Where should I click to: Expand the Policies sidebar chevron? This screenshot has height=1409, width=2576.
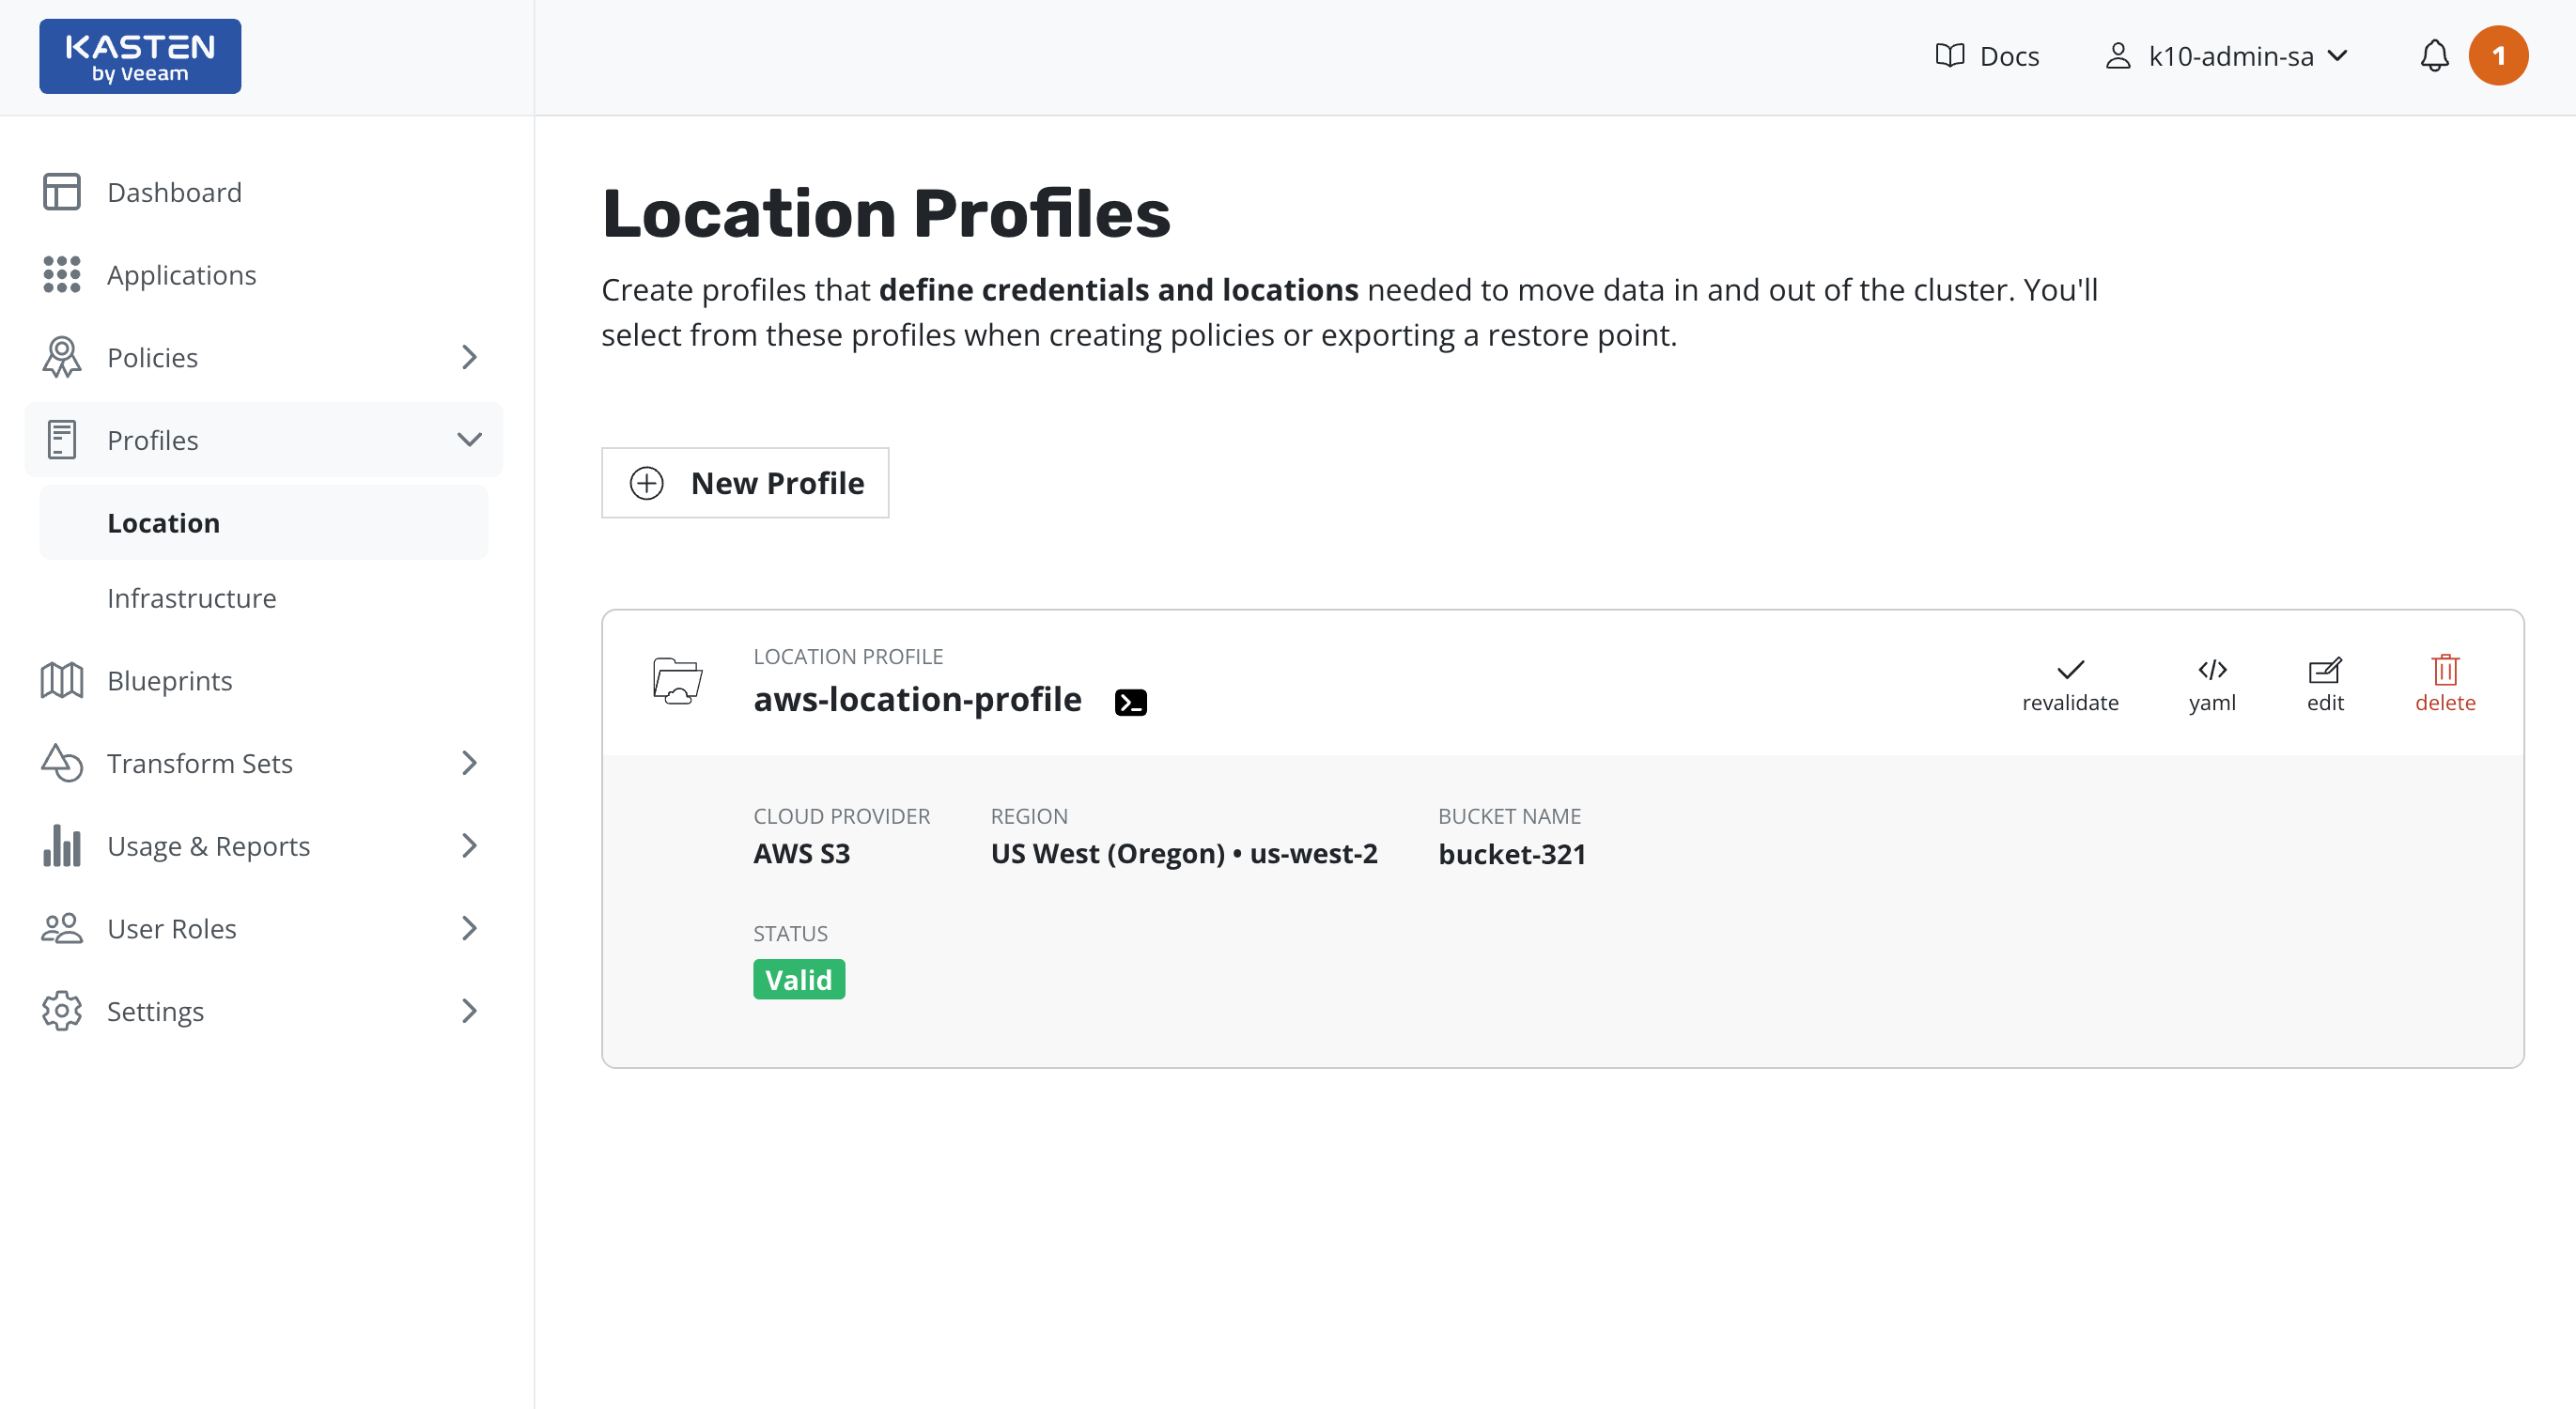coord(469,357)
